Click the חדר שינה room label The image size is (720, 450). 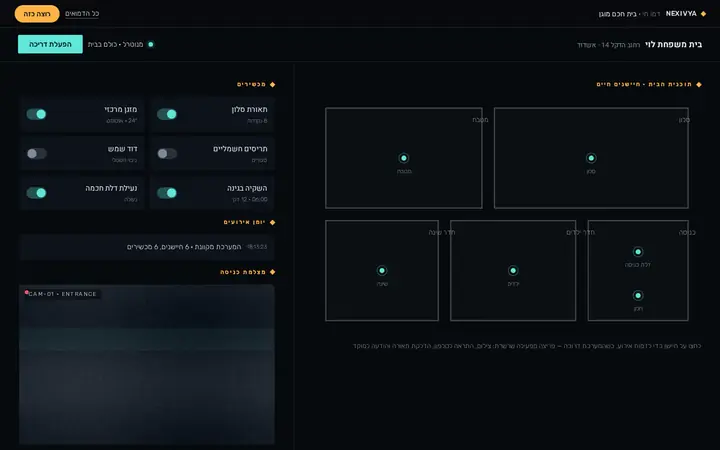[x=442, y=232]
